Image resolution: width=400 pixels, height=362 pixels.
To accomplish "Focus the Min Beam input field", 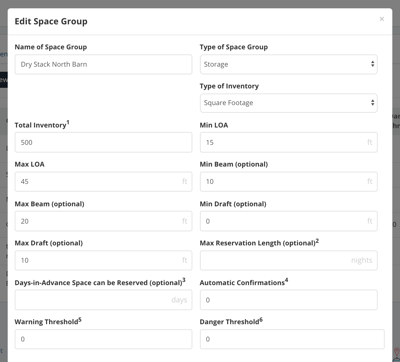I will 289,182.
